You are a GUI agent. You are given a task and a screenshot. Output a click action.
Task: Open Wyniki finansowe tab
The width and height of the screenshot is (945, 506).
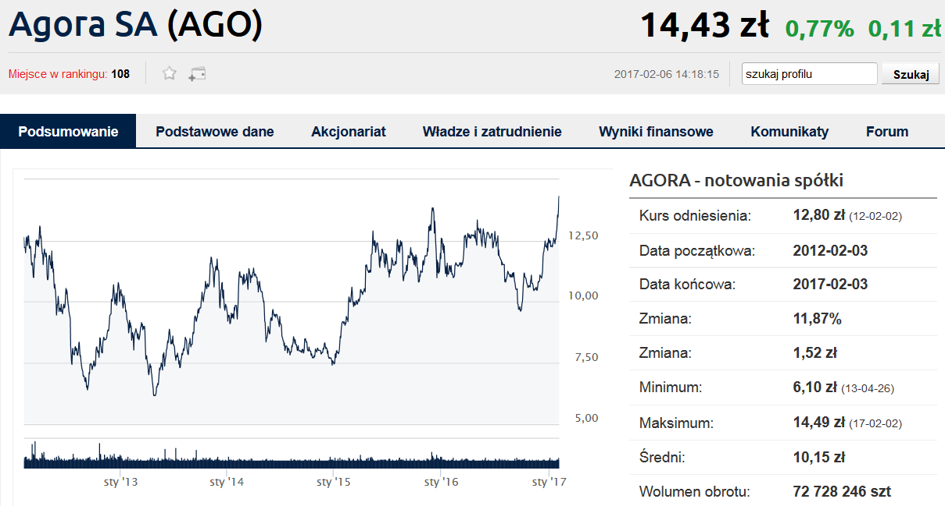(656, 131)
